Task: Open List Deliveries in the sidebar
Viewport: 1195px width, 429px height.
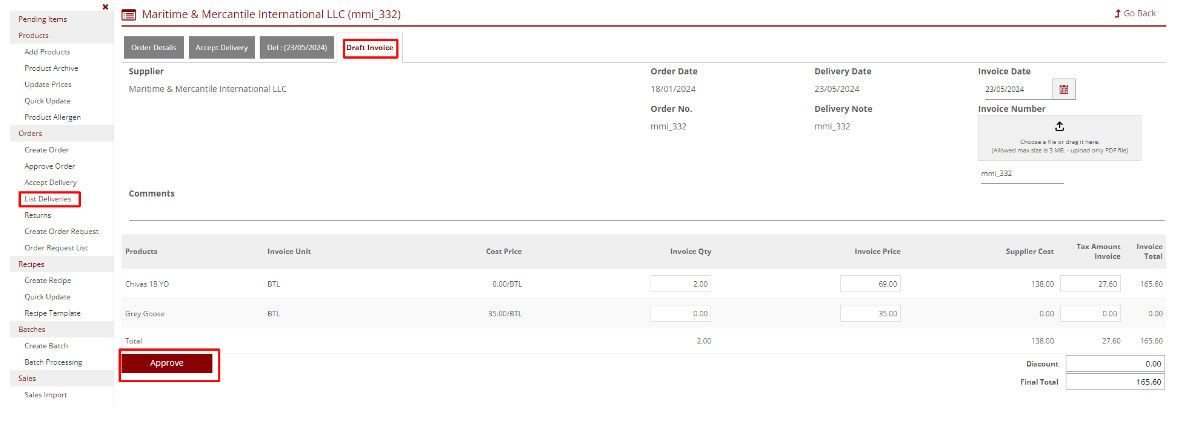Action: [x=48, y=199]
